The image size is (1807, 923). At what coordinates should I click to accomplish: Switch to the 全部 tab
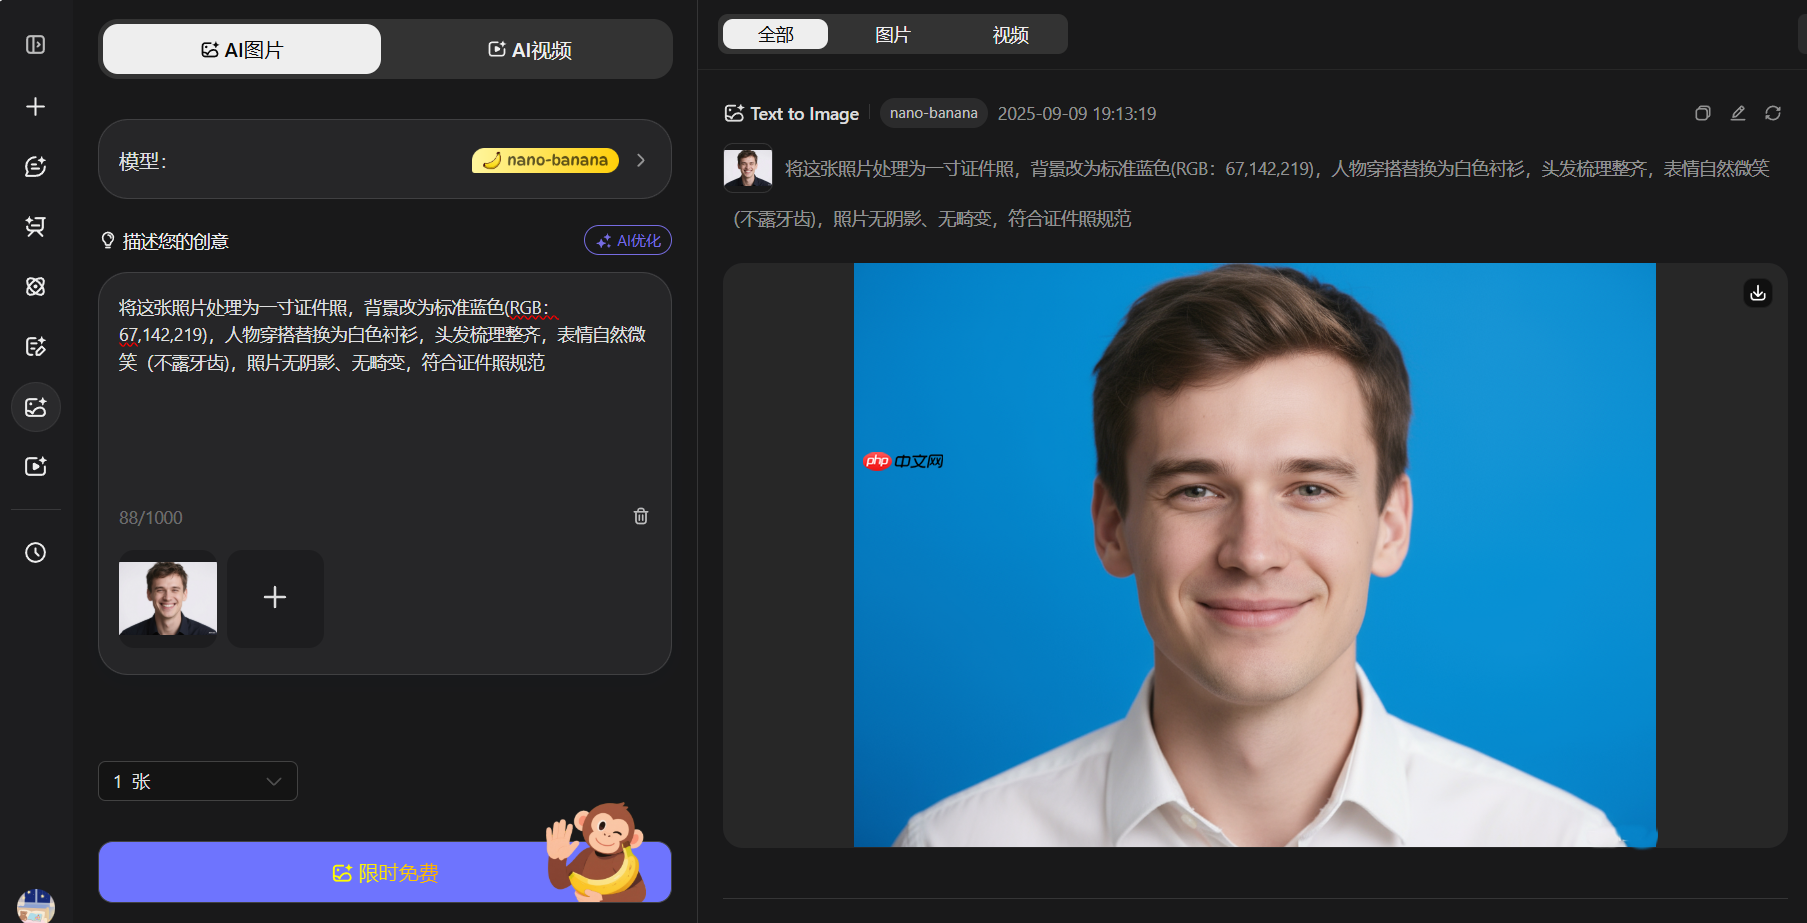click(774, 33)
